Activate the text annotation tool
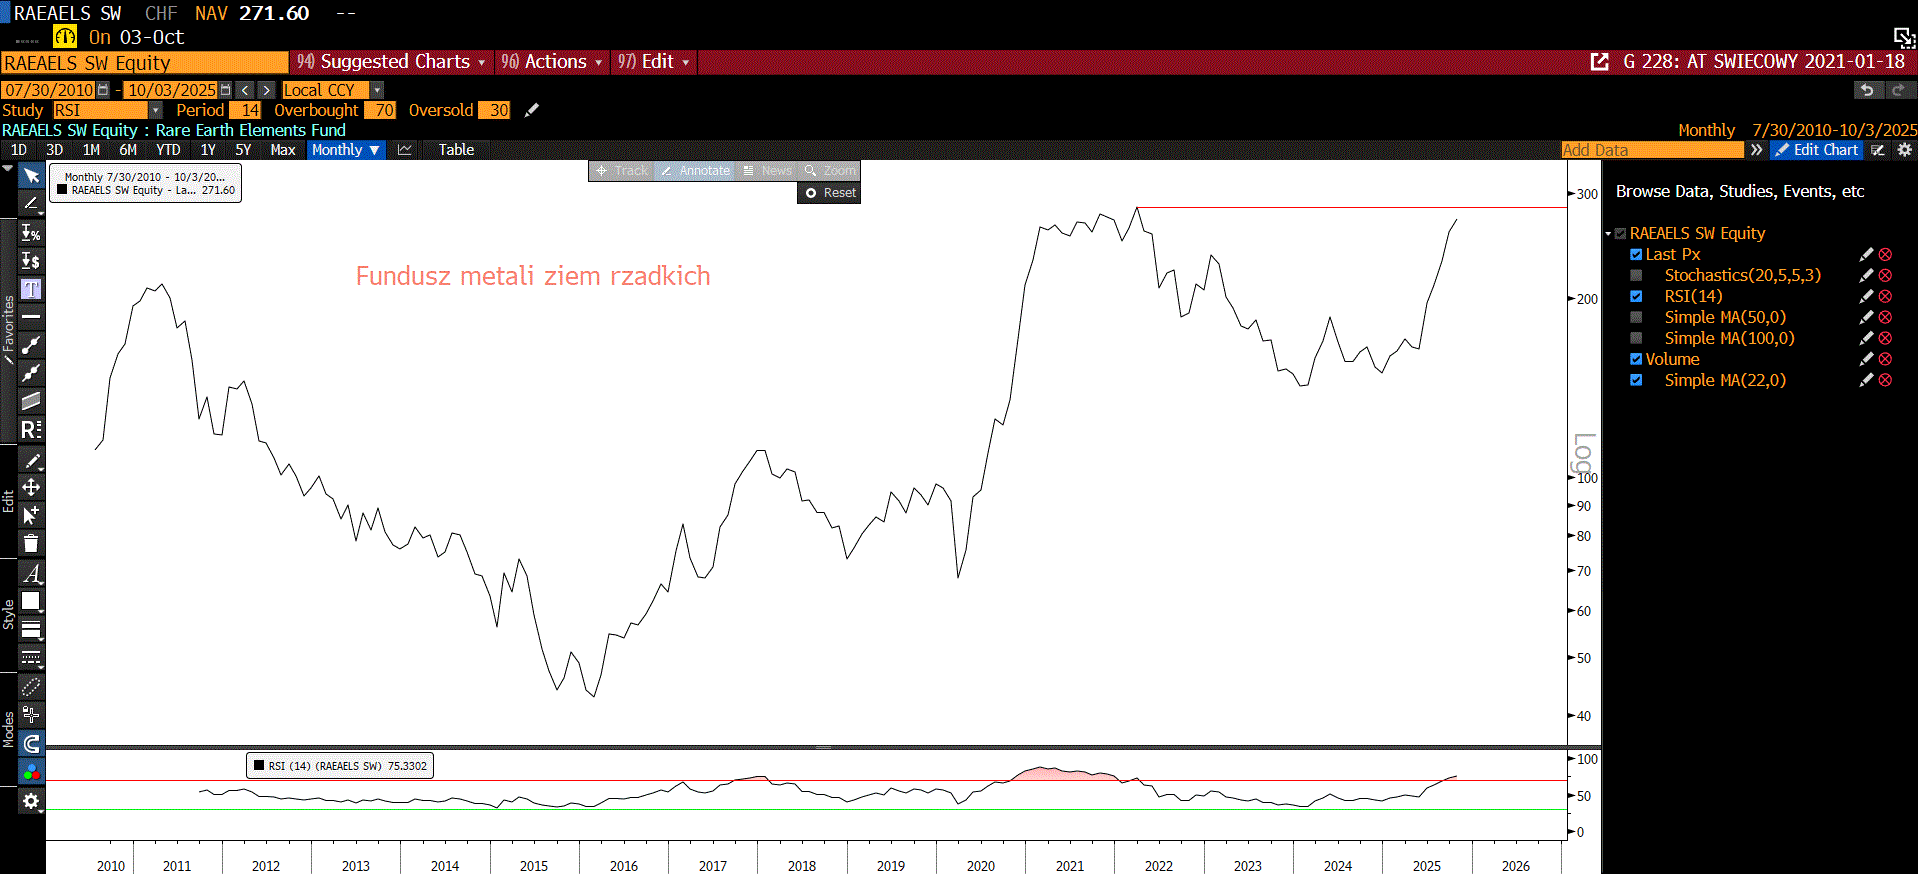The width and height of the screenshot is (1918, 874). click(x=31, y=289)
